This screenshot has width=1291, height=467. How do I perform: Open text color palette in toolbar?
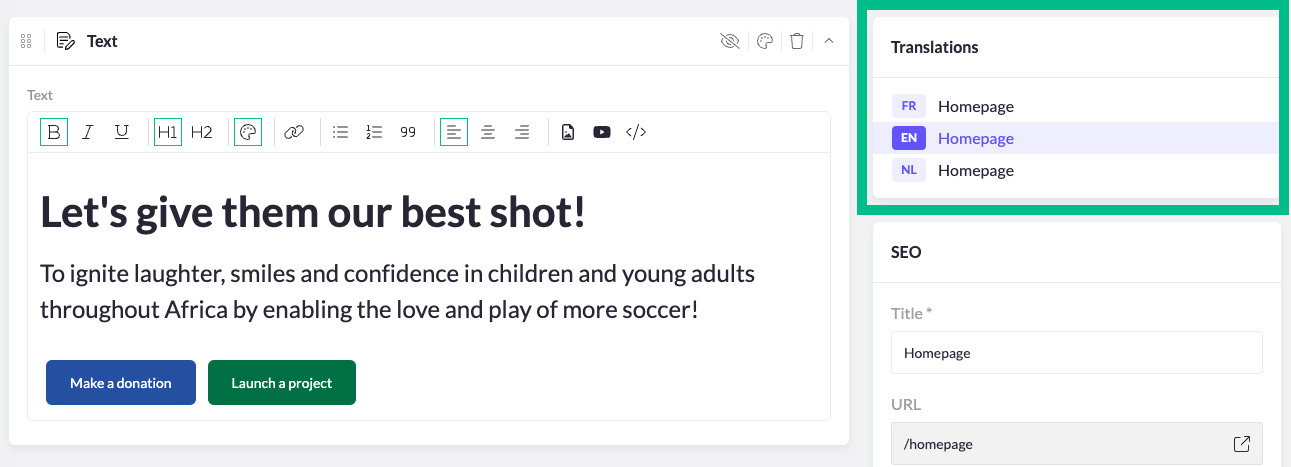coord(248,132)
